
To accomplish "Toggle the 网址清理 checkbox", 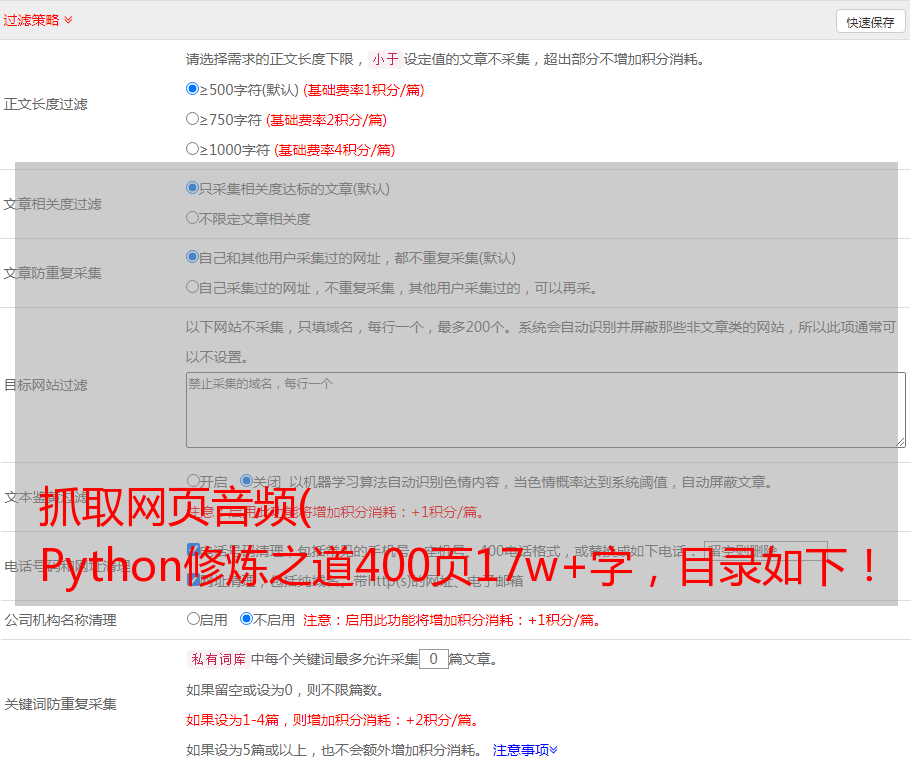I will click(193, 579).
